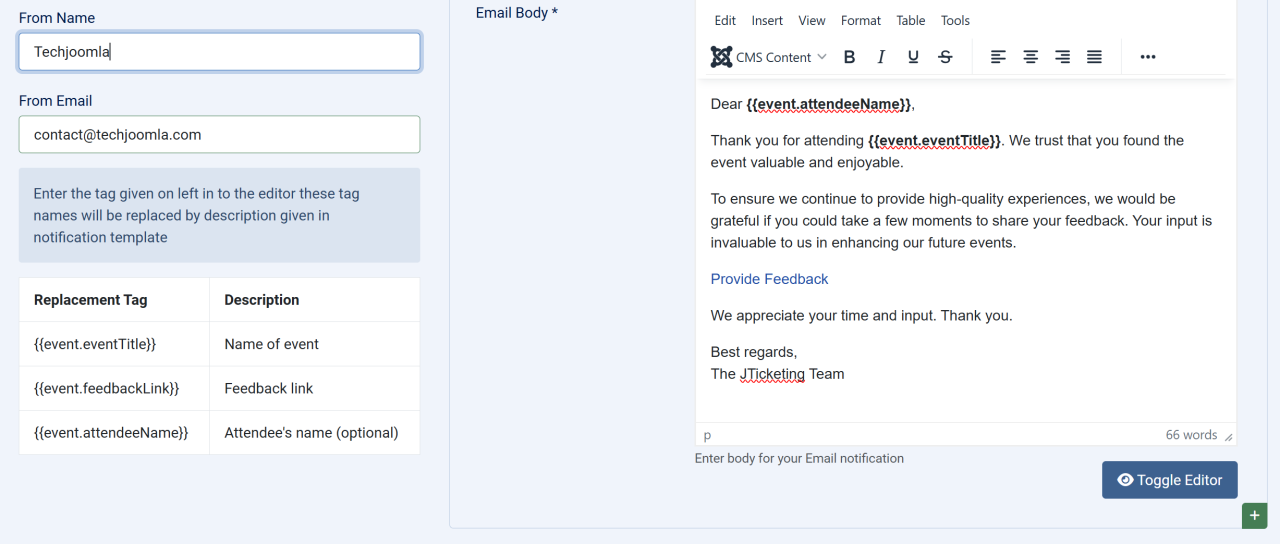This screenshot has height=544, width=1280.
Task: Center align the email body text
Action: pos(1030,57)
